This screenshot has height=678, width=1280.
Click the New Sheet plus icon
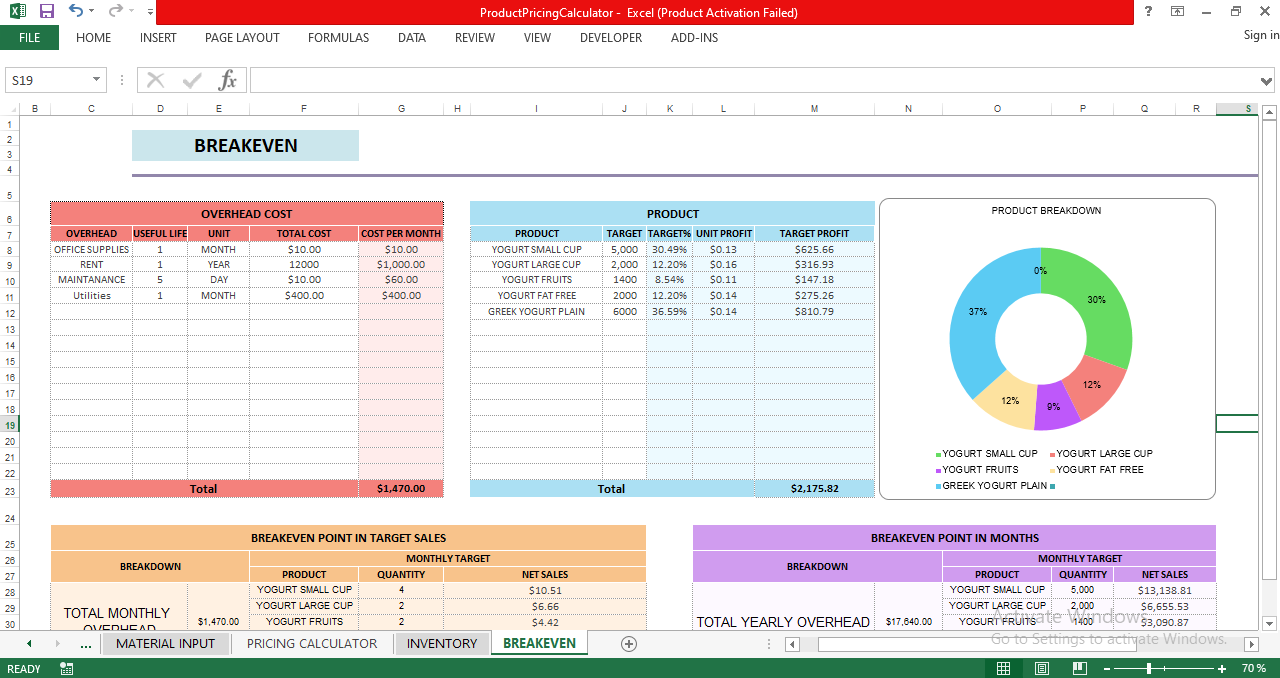[629, 643]
